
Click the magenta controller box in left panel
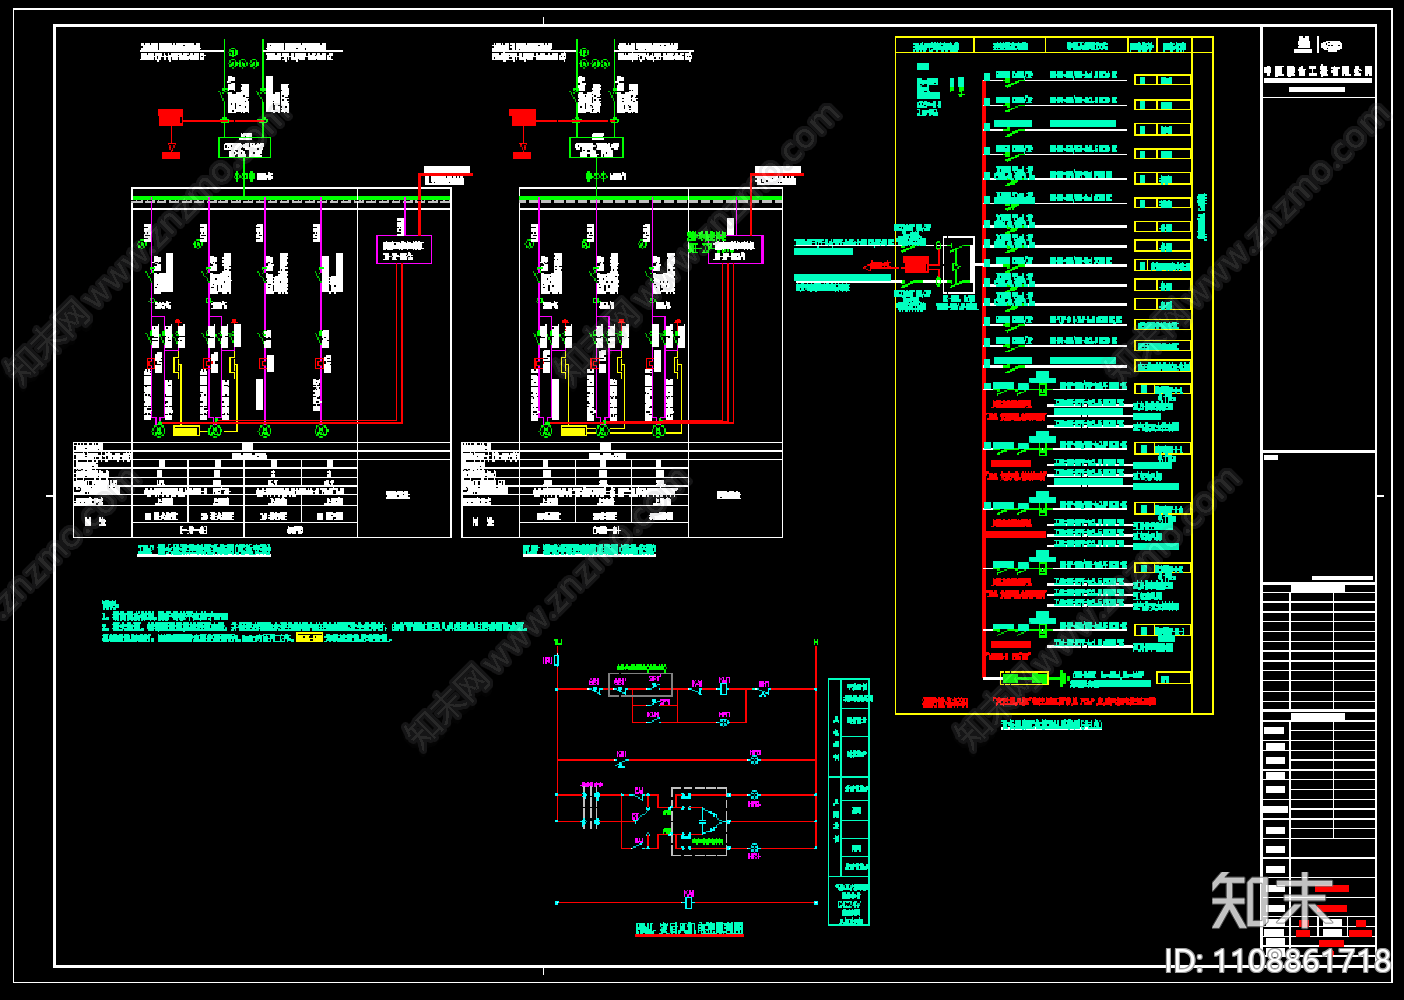(404, 249)
